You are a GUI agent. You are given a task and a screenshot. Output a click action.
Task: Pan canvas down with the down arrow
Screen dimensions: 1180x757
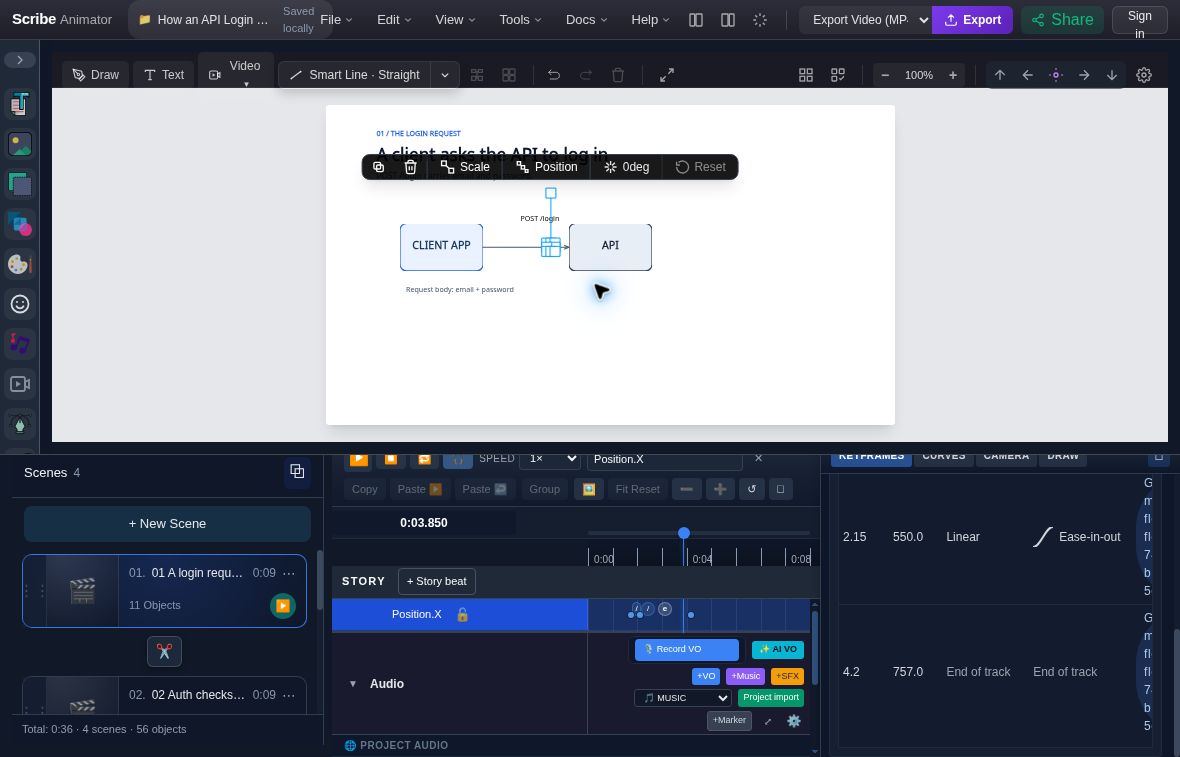click(1112, 74)
